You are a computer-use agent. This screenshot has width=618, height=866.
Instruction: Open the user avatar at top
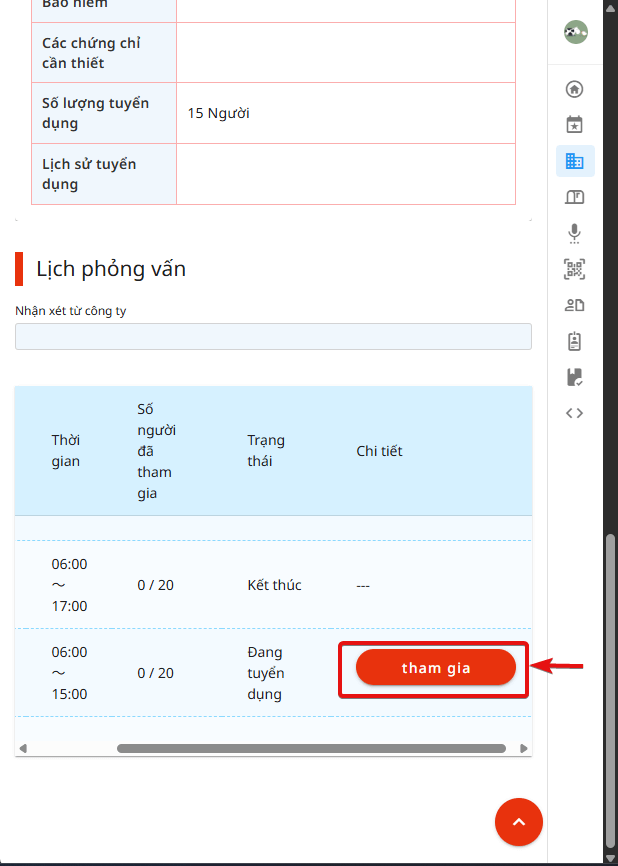[575, 32]
